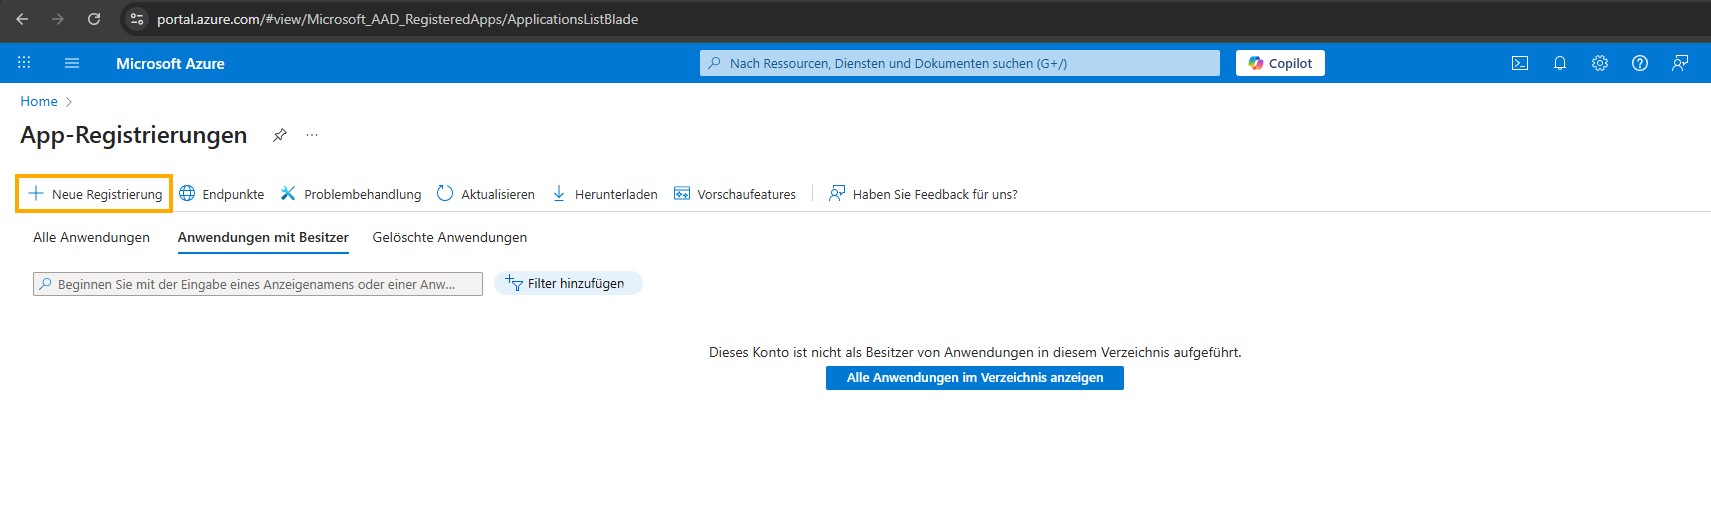Screen dimensions: 1711x517
Task: Reload the page with the refresh icon
Action: point(94,19)
